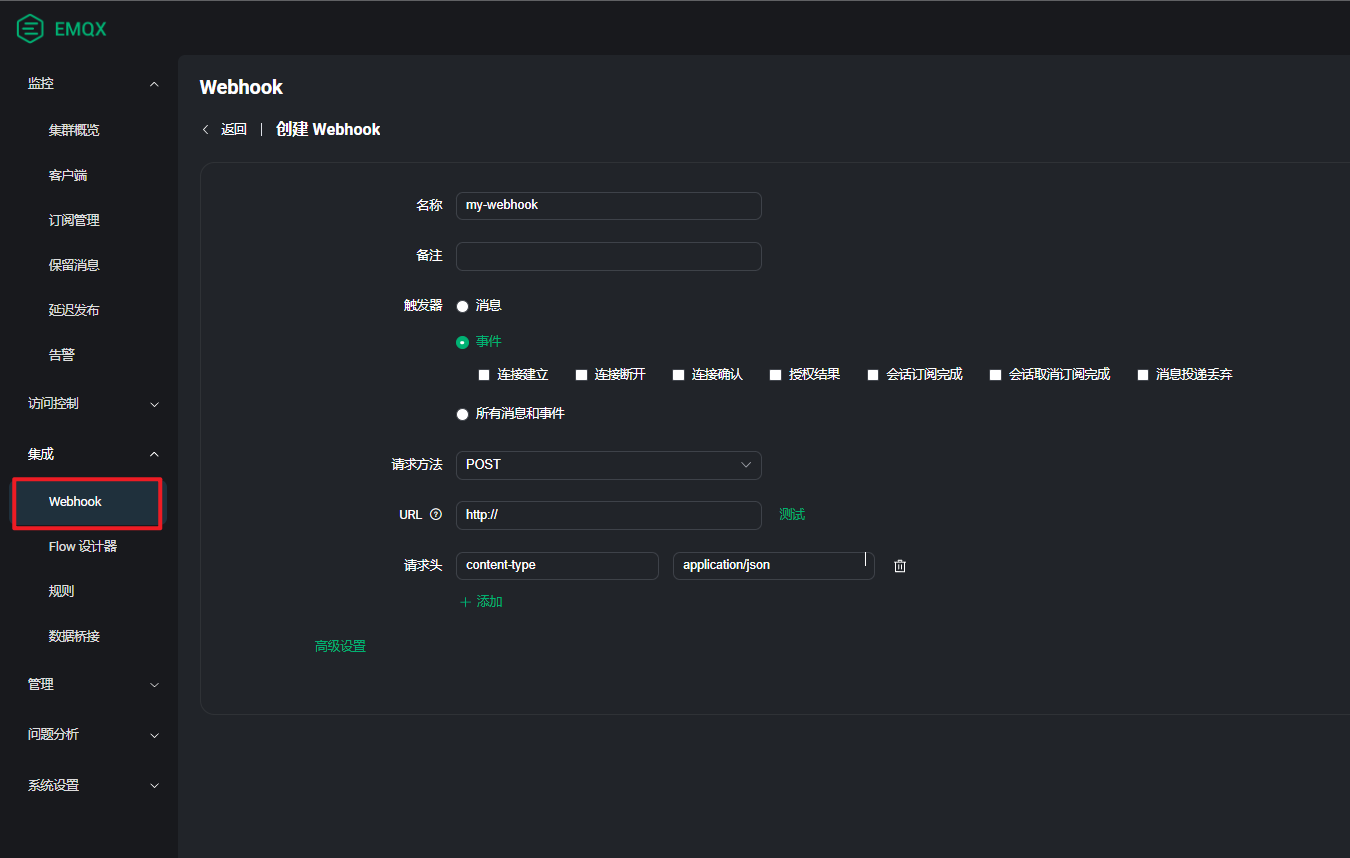Click the plus icon beside 添加
This screenshot has height=858, width=1350.
465,602
